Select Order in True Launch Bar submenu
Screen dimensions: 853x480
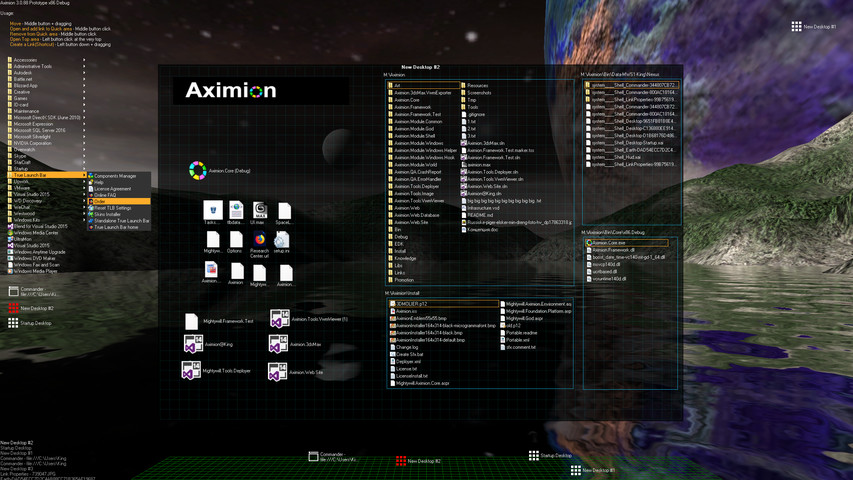tap(100, 201)
